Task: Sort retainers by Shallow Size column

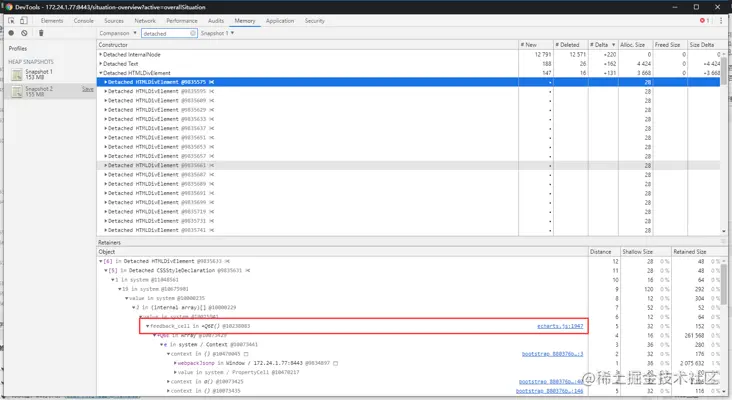Action: 646,252
